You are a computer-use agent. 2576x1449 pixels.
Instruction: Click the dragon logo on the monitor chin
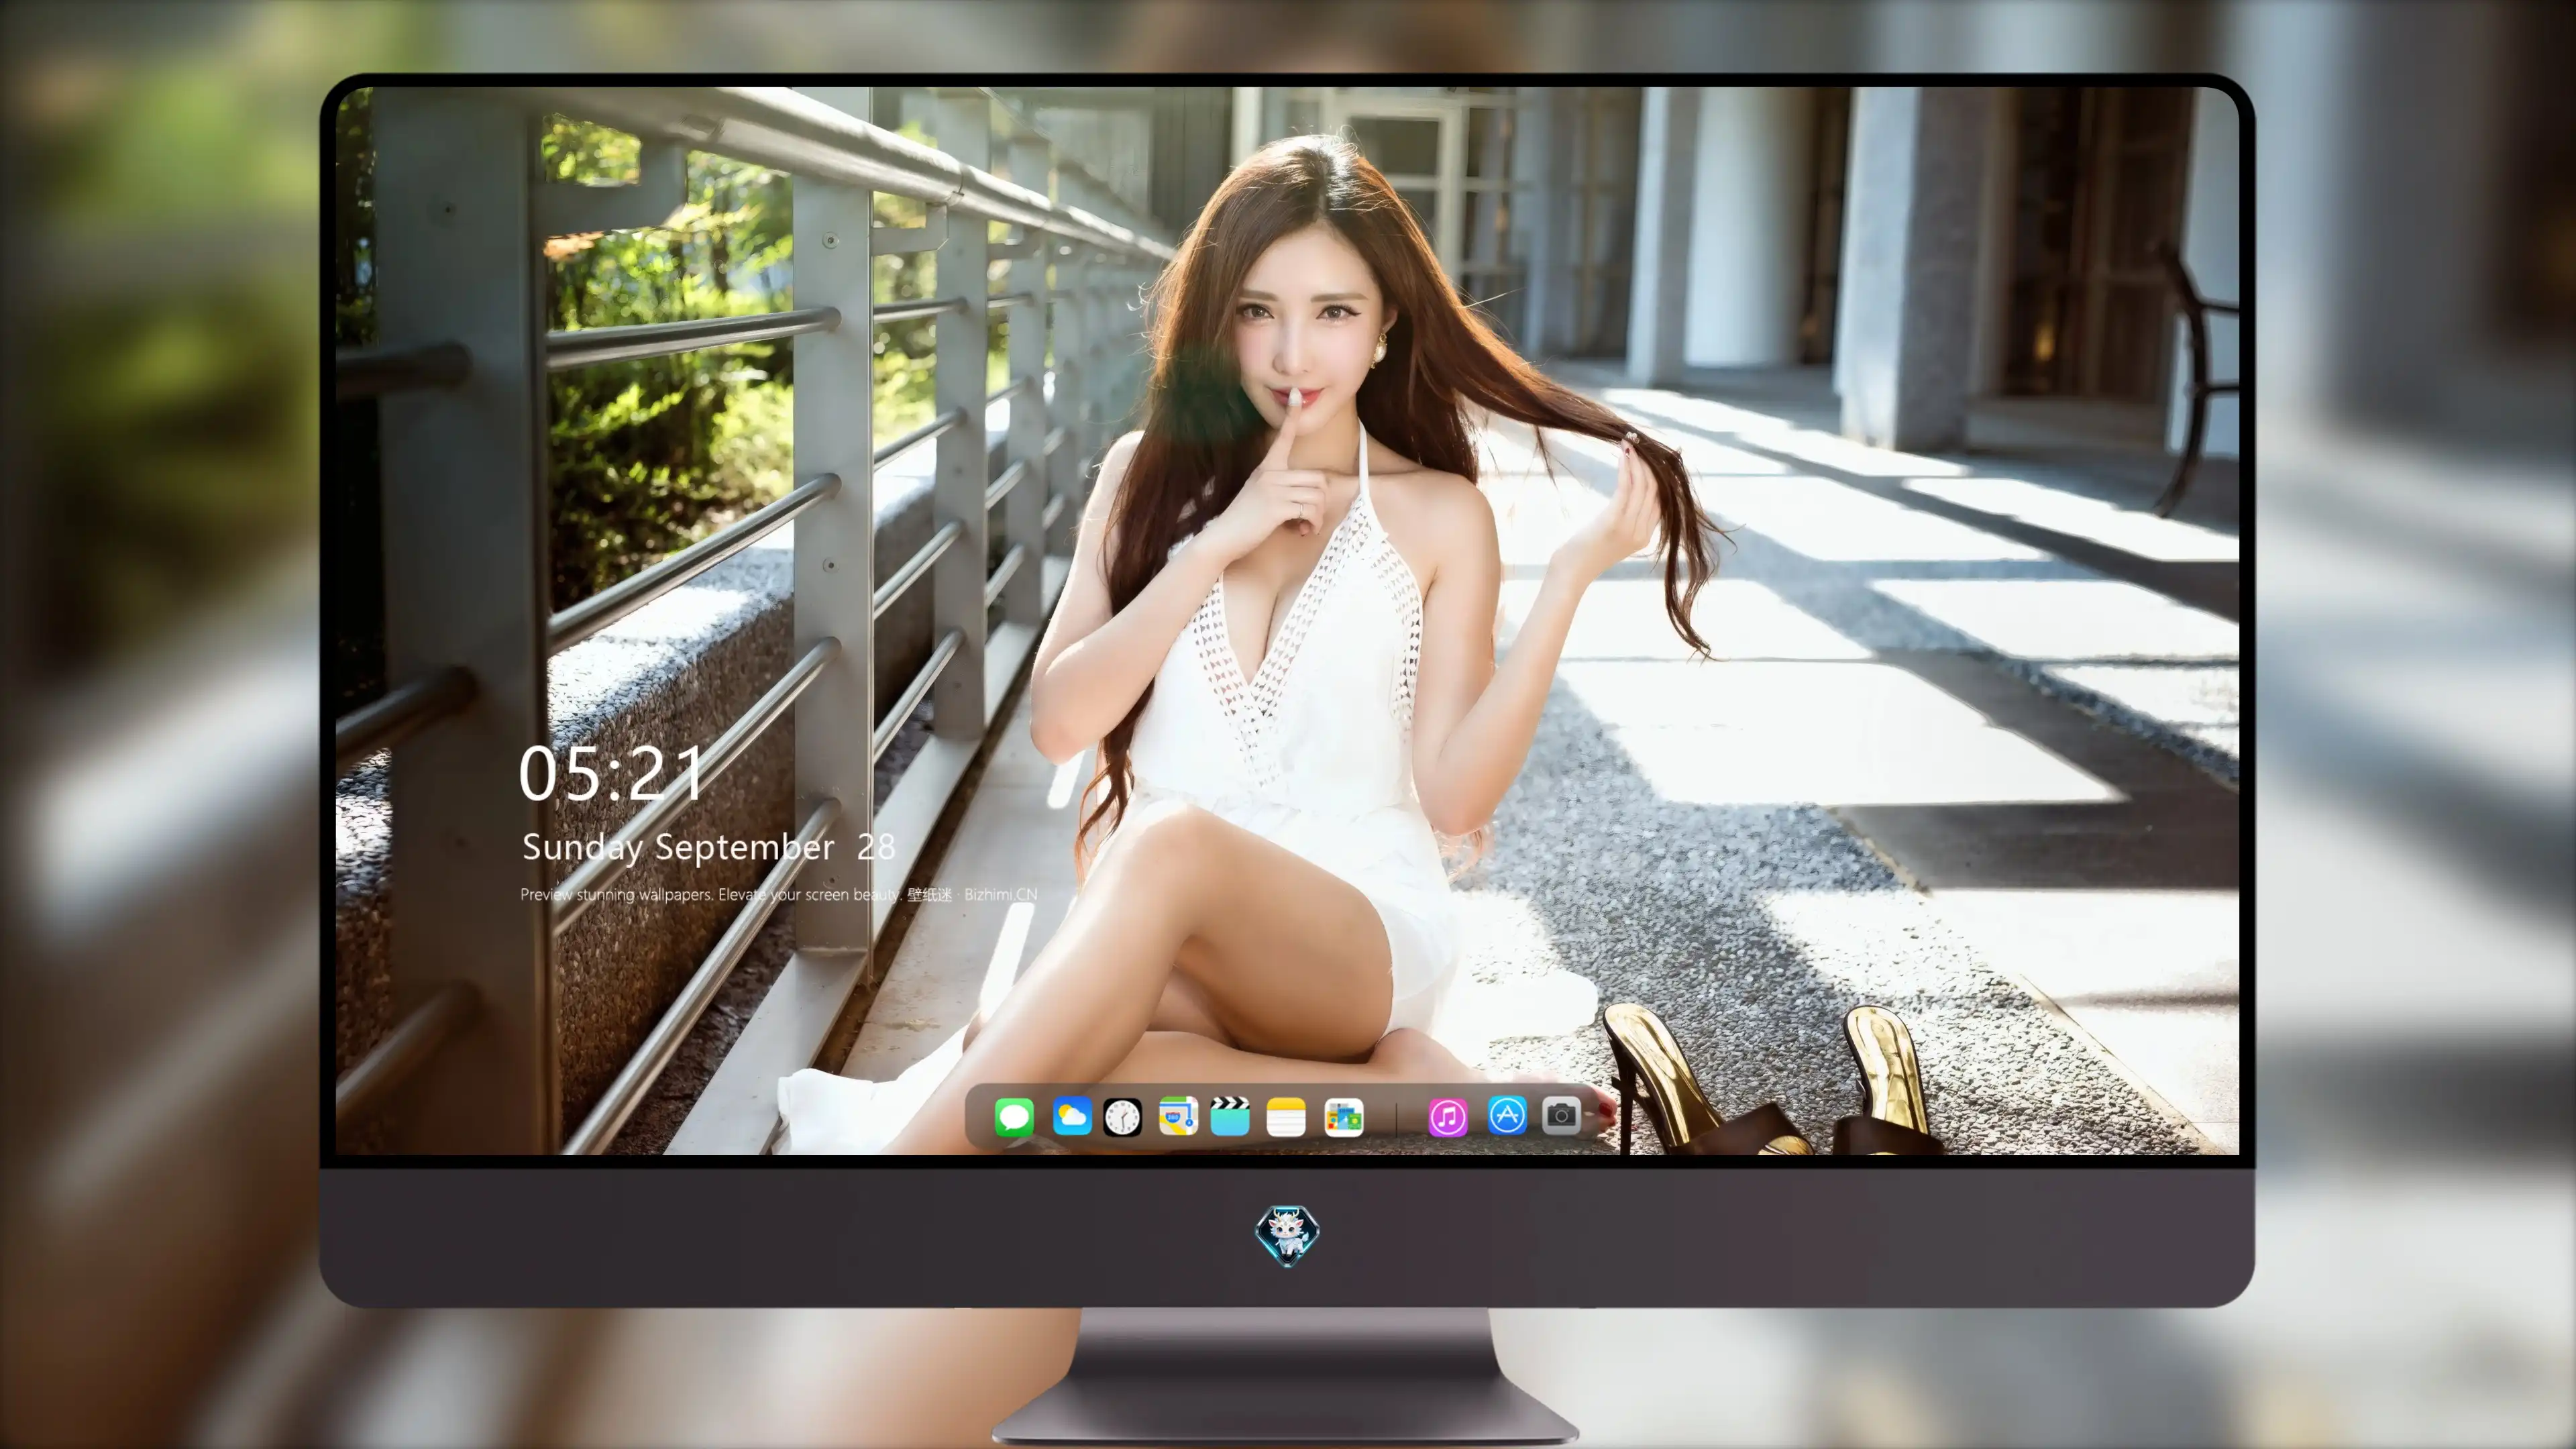tap(1287, 1235)
